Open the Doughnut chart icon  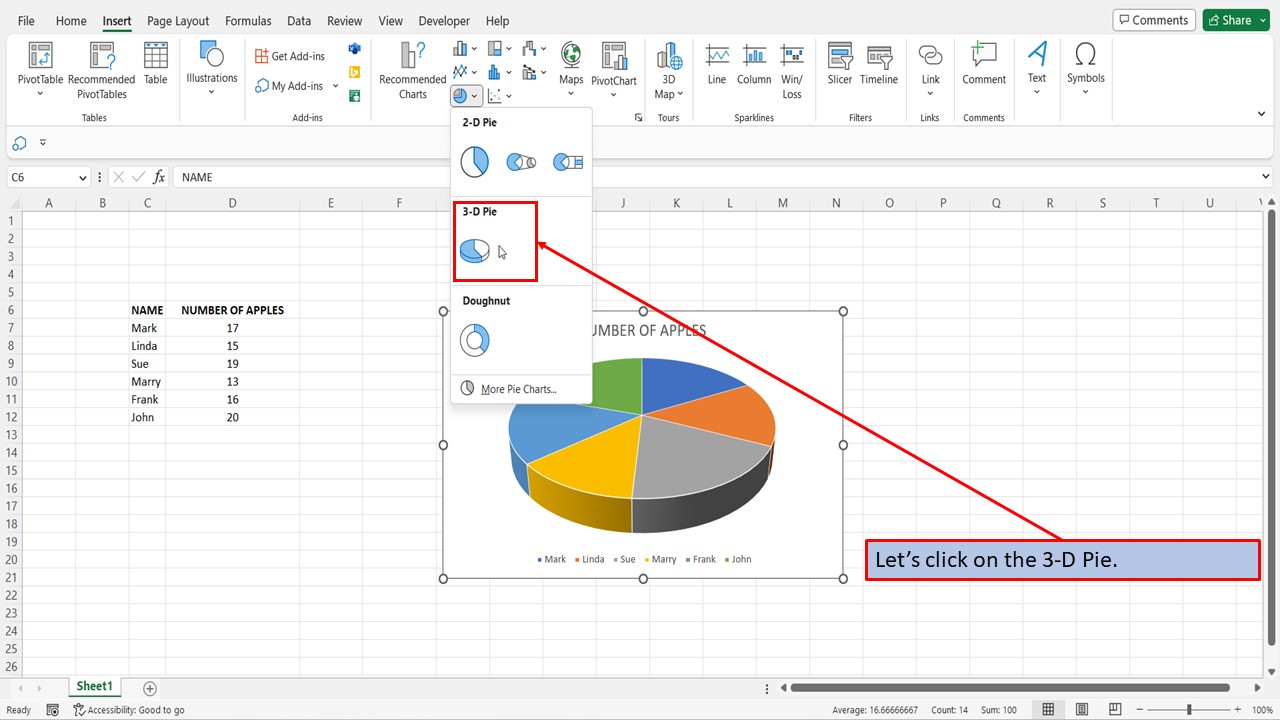474,340
